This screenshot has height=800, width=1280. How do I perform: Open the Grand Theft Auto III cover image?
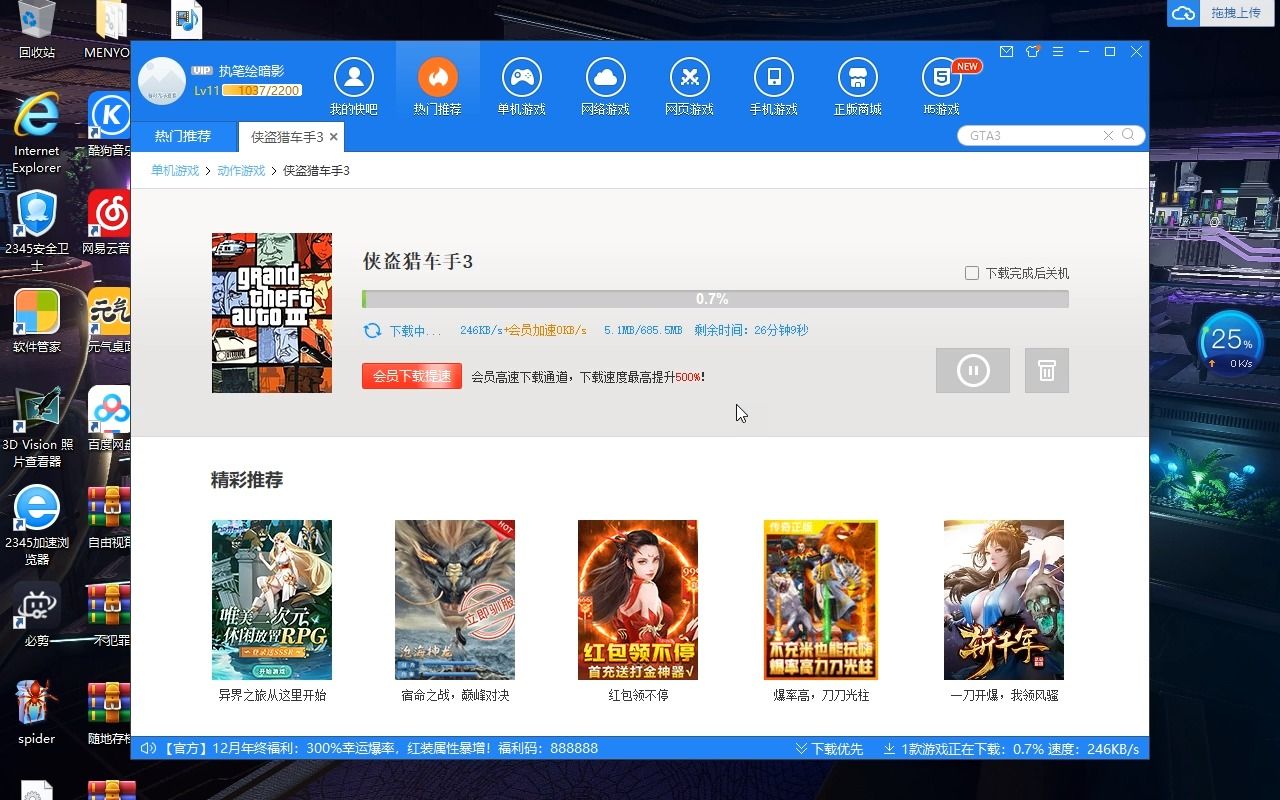(x=272, y=313)
